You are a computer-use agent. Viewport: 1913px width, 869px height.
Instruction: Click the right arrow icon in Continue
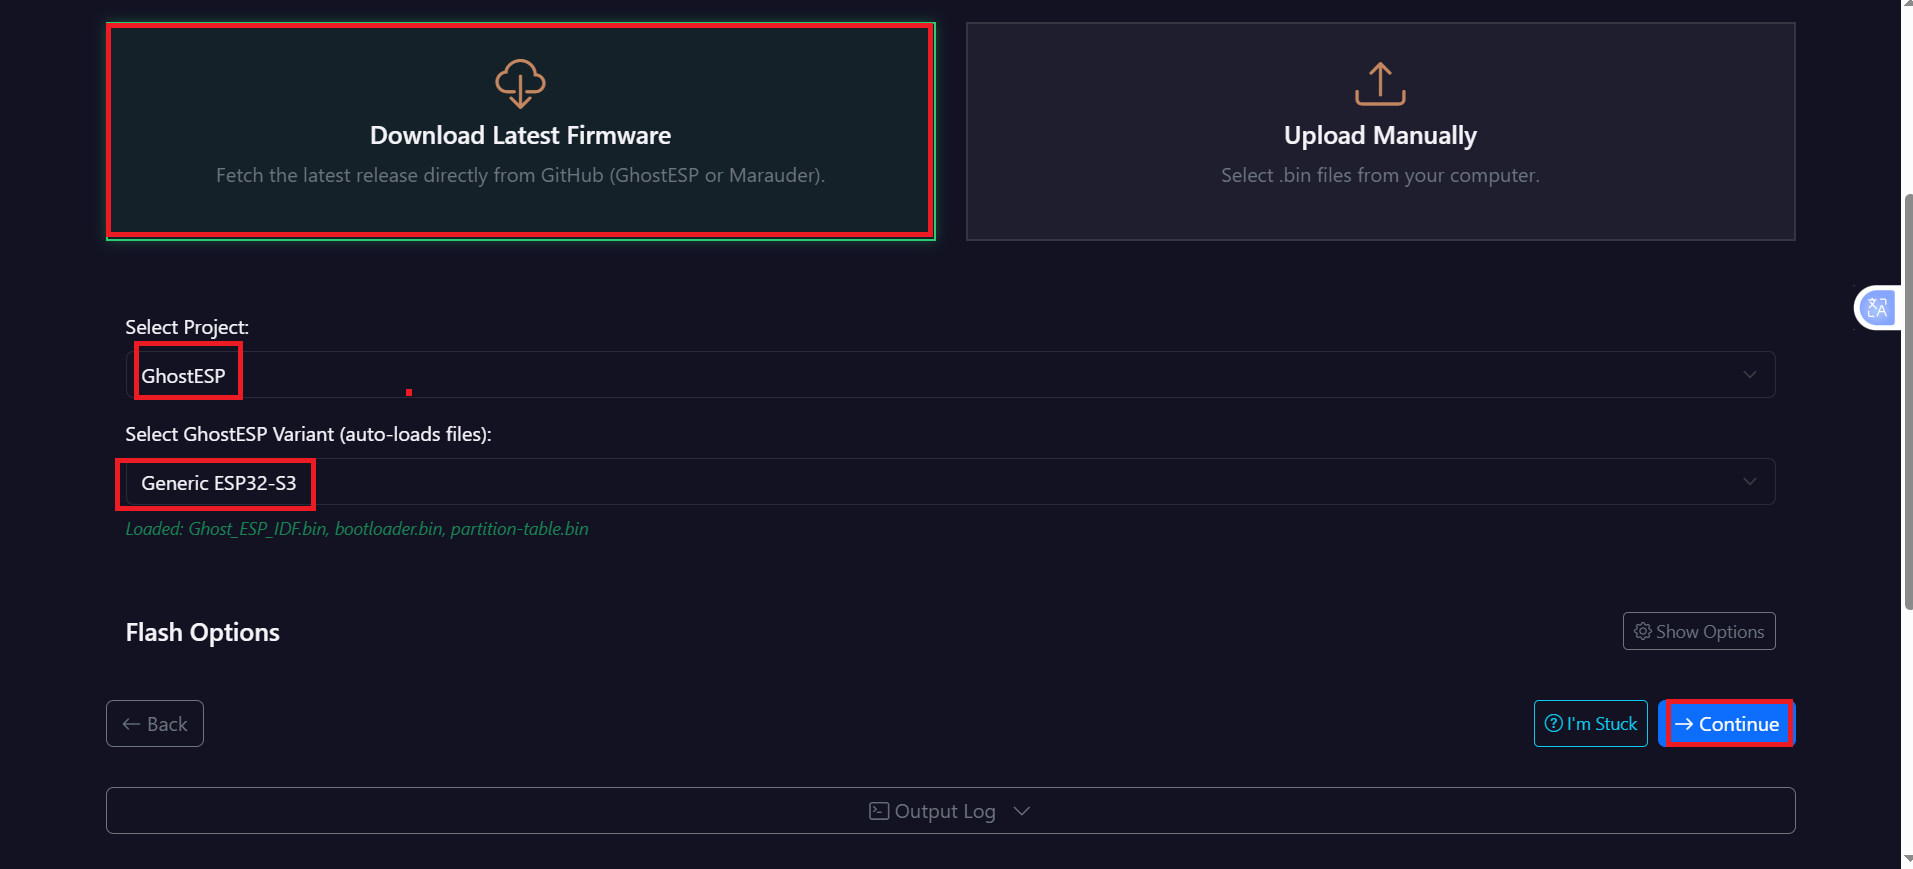[1684, 724]
